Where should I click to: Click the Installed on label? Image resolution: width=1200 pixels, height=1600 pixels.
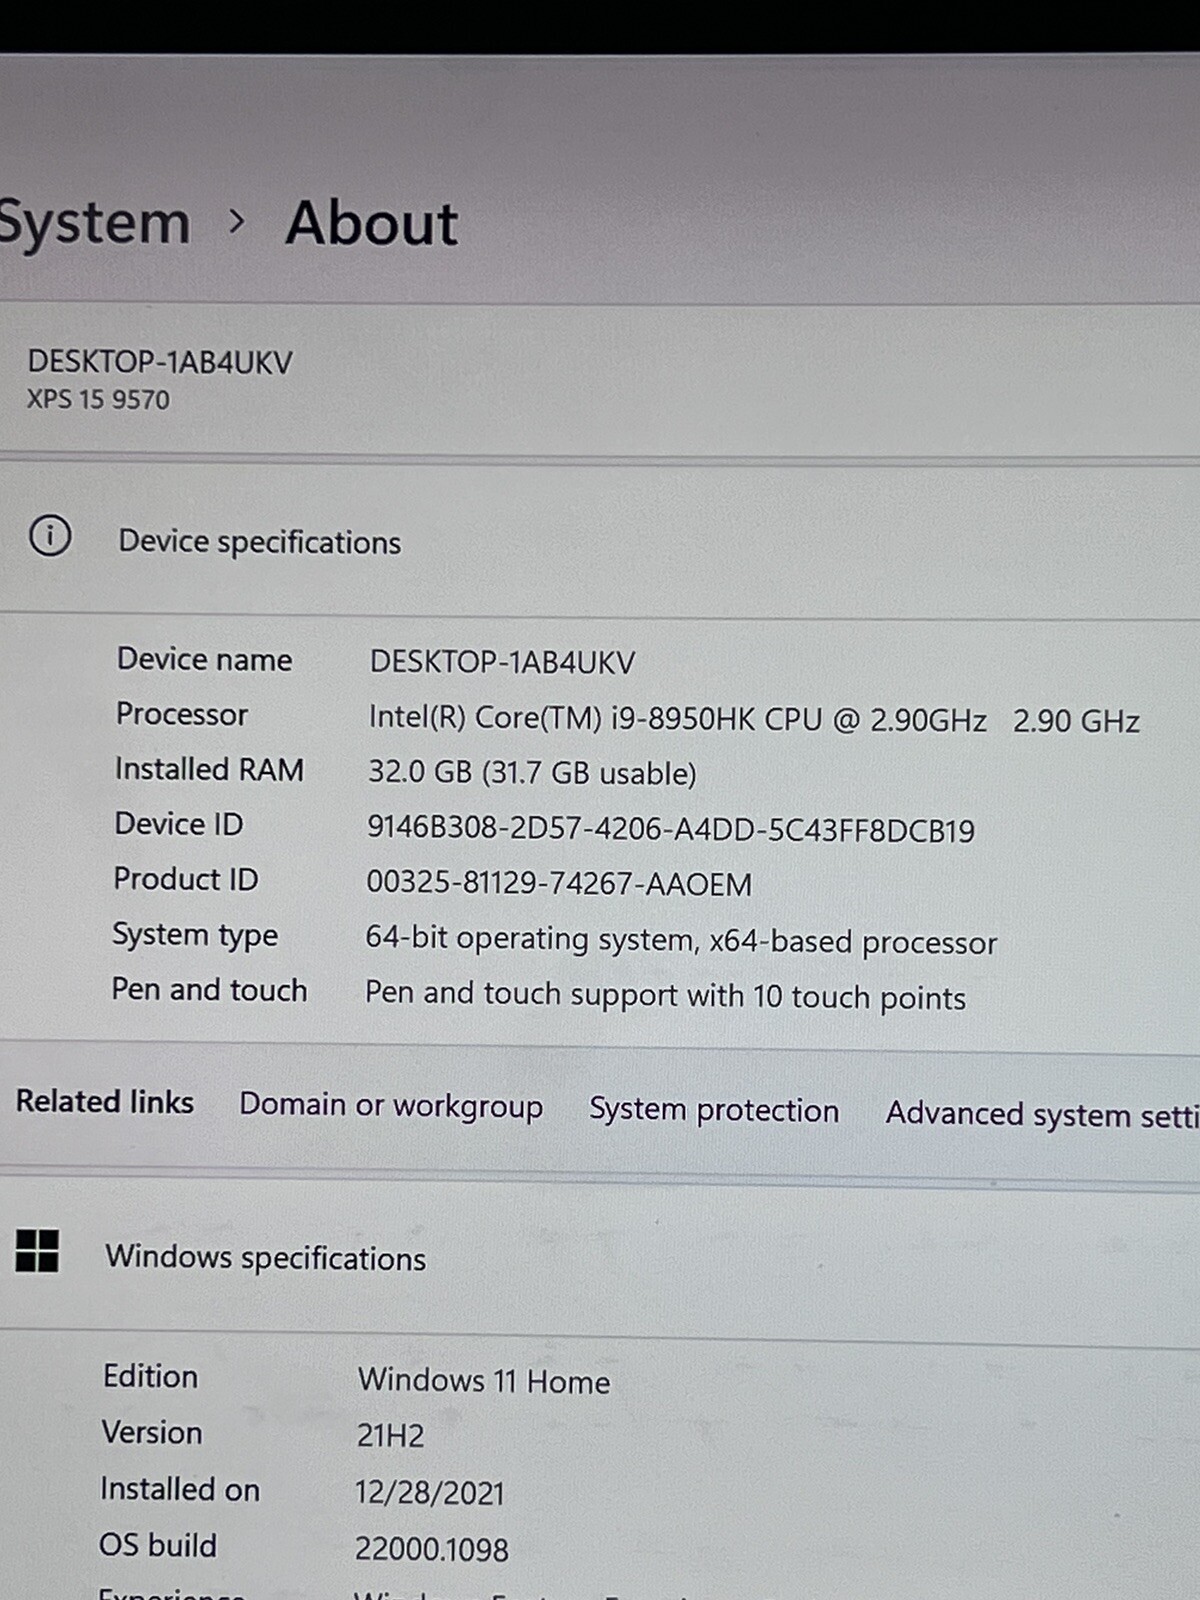pyautogui.click(x=180, y=1489)
